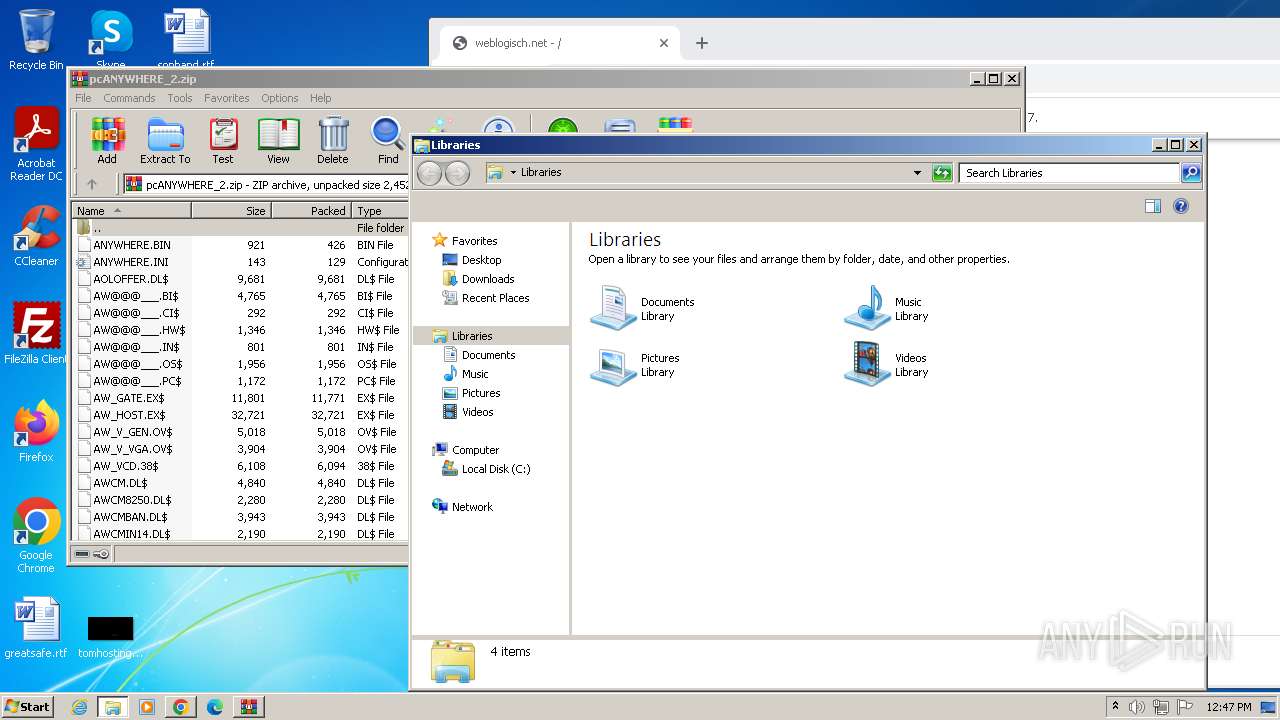Select Desktop under Favorites
This screenshot has width=1280, height=720.
[x=482, y=260]
